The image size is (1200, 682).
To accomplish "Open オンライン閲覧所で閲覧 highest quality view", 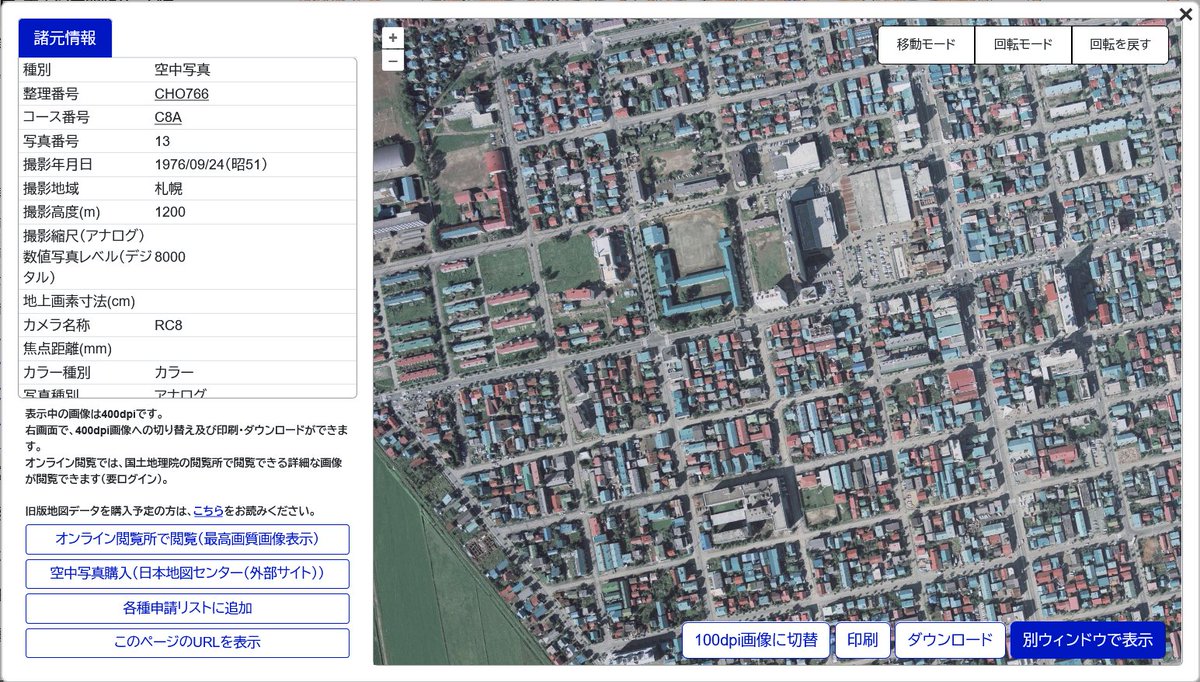I will click(187, 539).
